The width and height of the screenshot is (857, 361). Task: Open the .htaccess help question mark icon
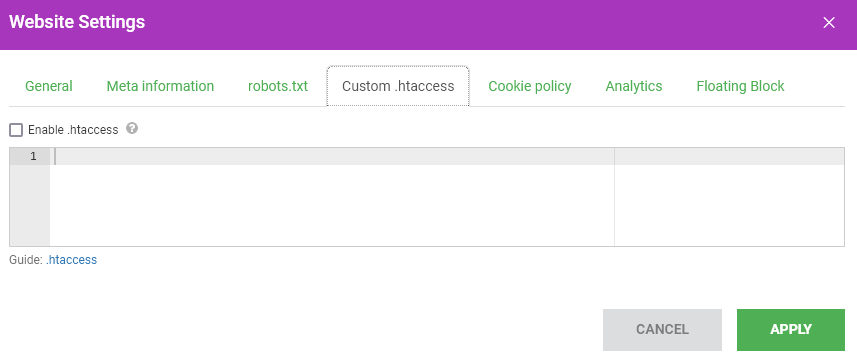click(x=132, y=129)
